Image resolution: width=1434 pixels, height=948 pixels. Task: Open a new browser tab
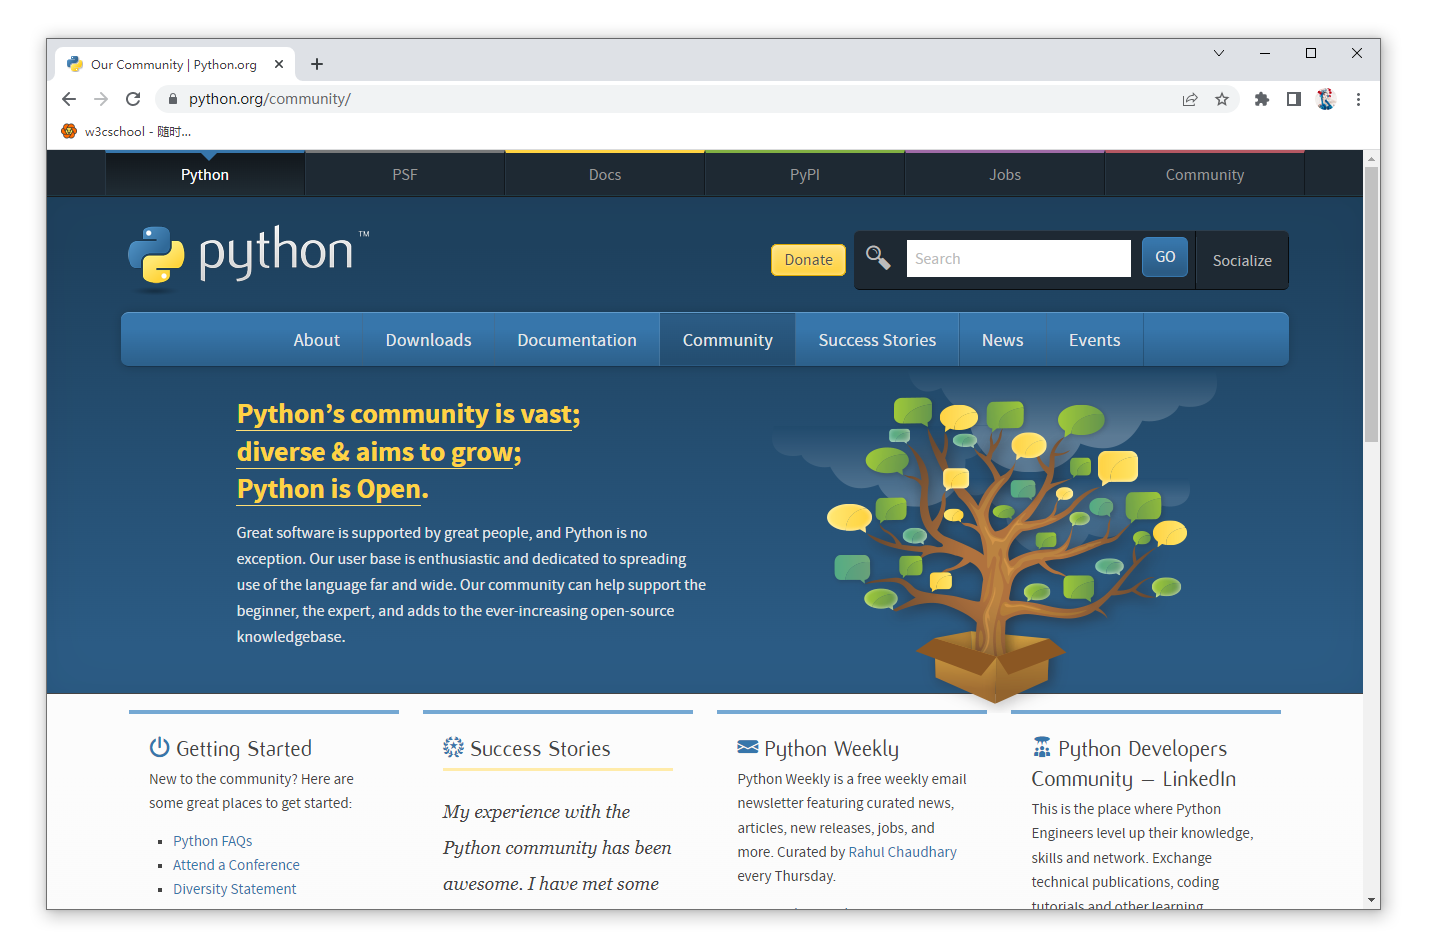tap(317, 64)
